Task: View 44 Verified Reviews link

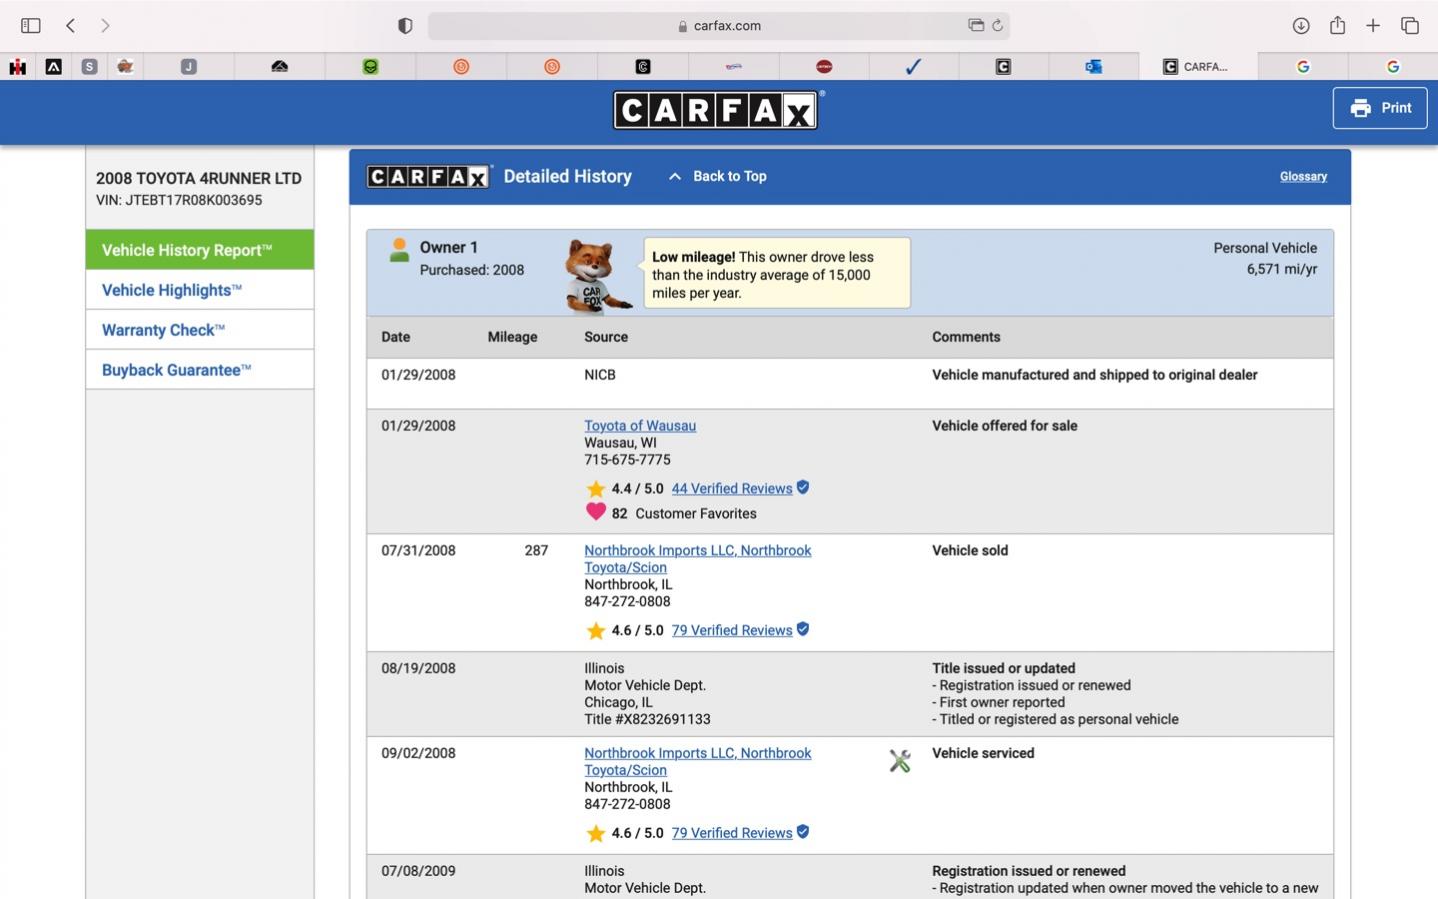Action: [732, 488]
